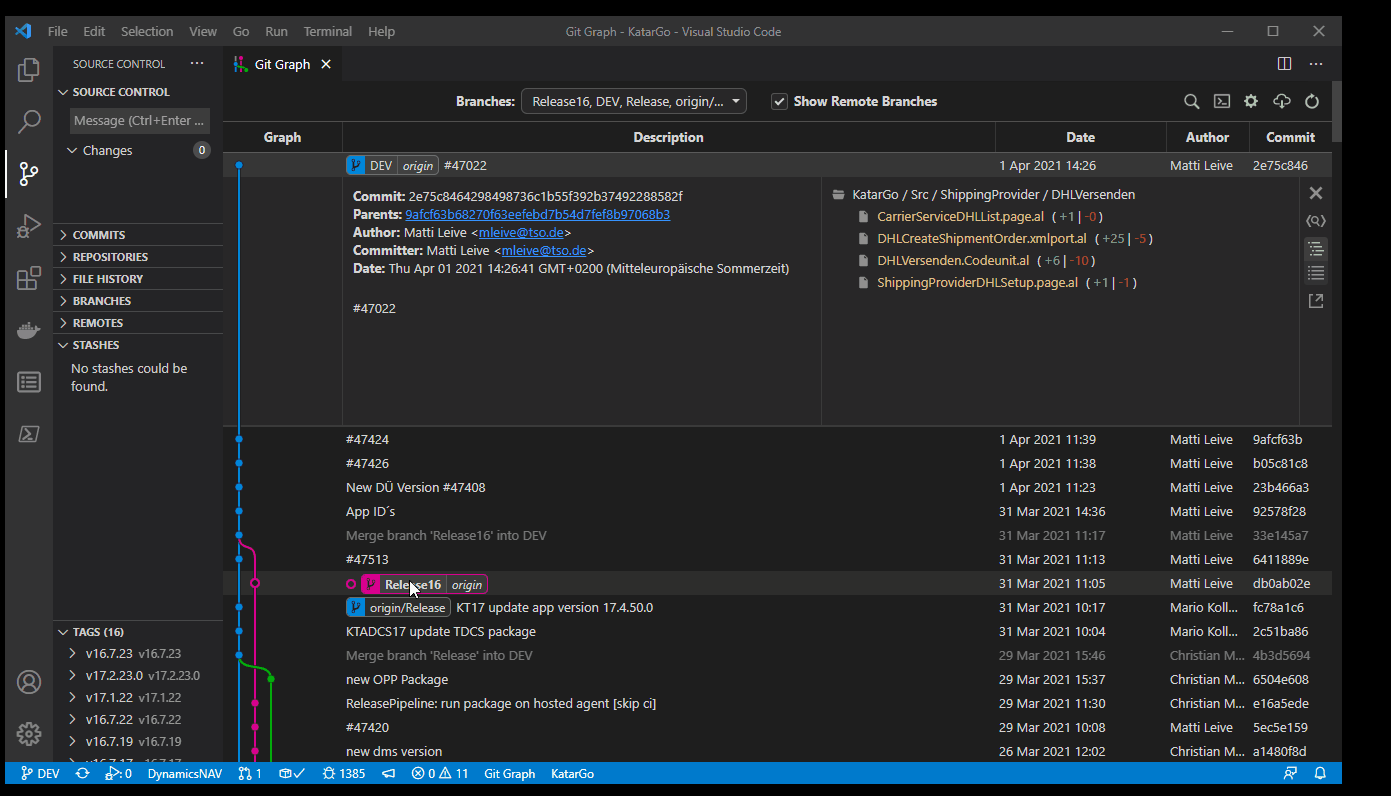Open the Explorer view in the activity bar
Viewport: 1391px width, 796px height.
pos(29,70)
